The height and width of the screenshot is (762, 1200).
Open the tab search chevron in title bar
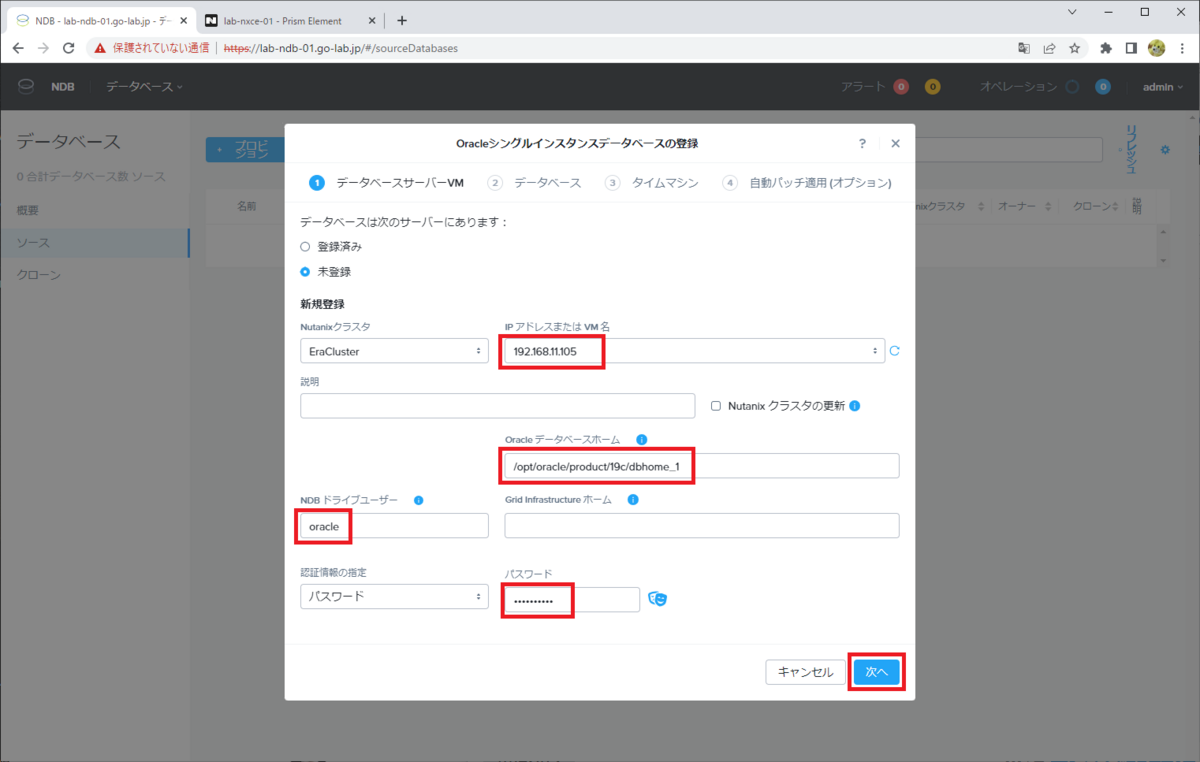point(1072,12)
